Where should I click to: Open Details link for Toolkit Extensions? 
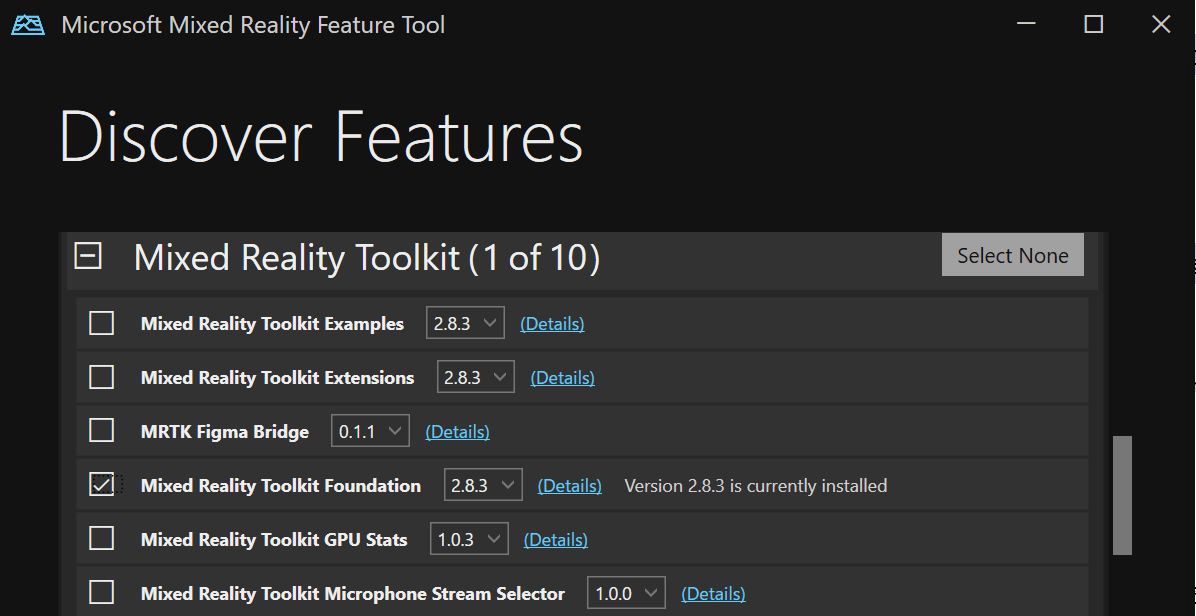click(563, 378)
